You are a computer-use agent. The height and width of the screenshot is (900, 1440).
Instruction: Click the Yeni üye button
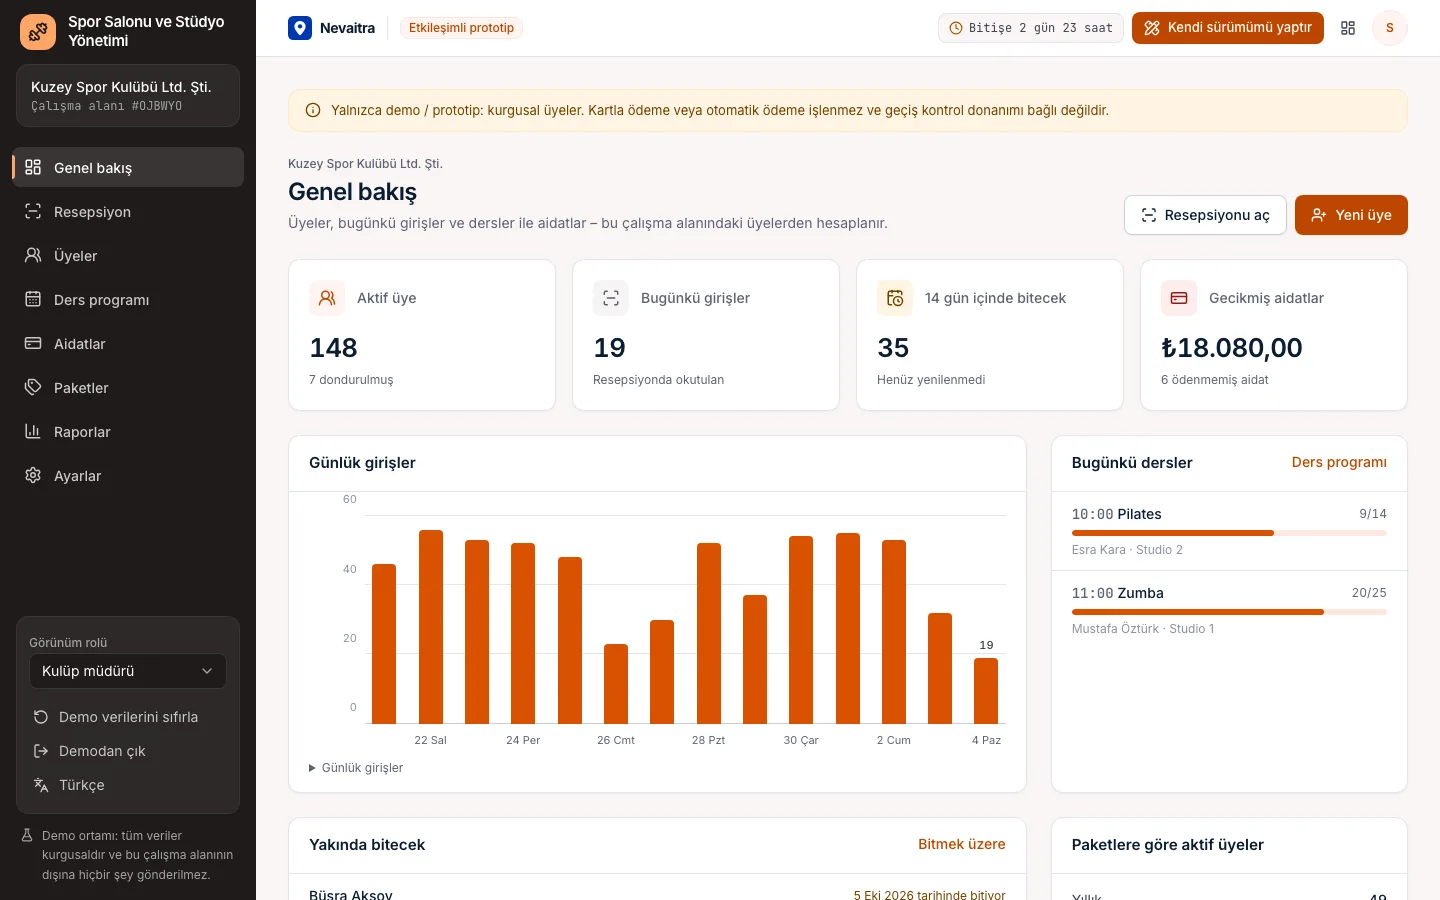tap(1351, 215)
